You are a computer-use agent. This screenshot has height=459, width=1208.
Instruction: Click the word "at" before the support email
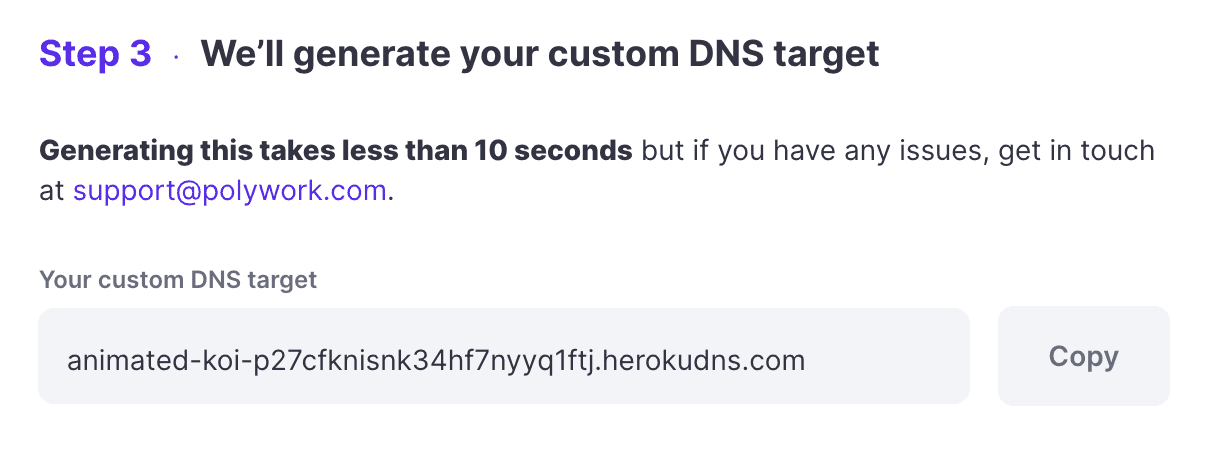[x=52, y=191]
